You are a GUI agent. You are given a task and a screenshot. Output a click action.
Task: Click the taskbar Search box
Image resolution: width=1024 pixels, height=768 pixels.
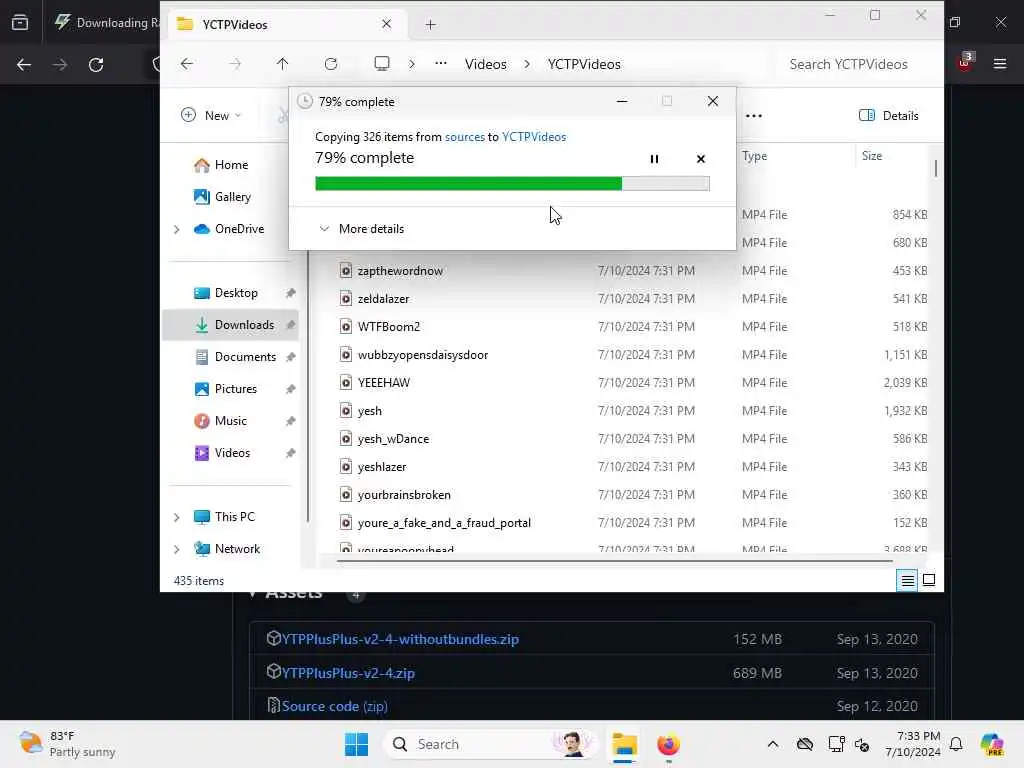pos(490,744)
